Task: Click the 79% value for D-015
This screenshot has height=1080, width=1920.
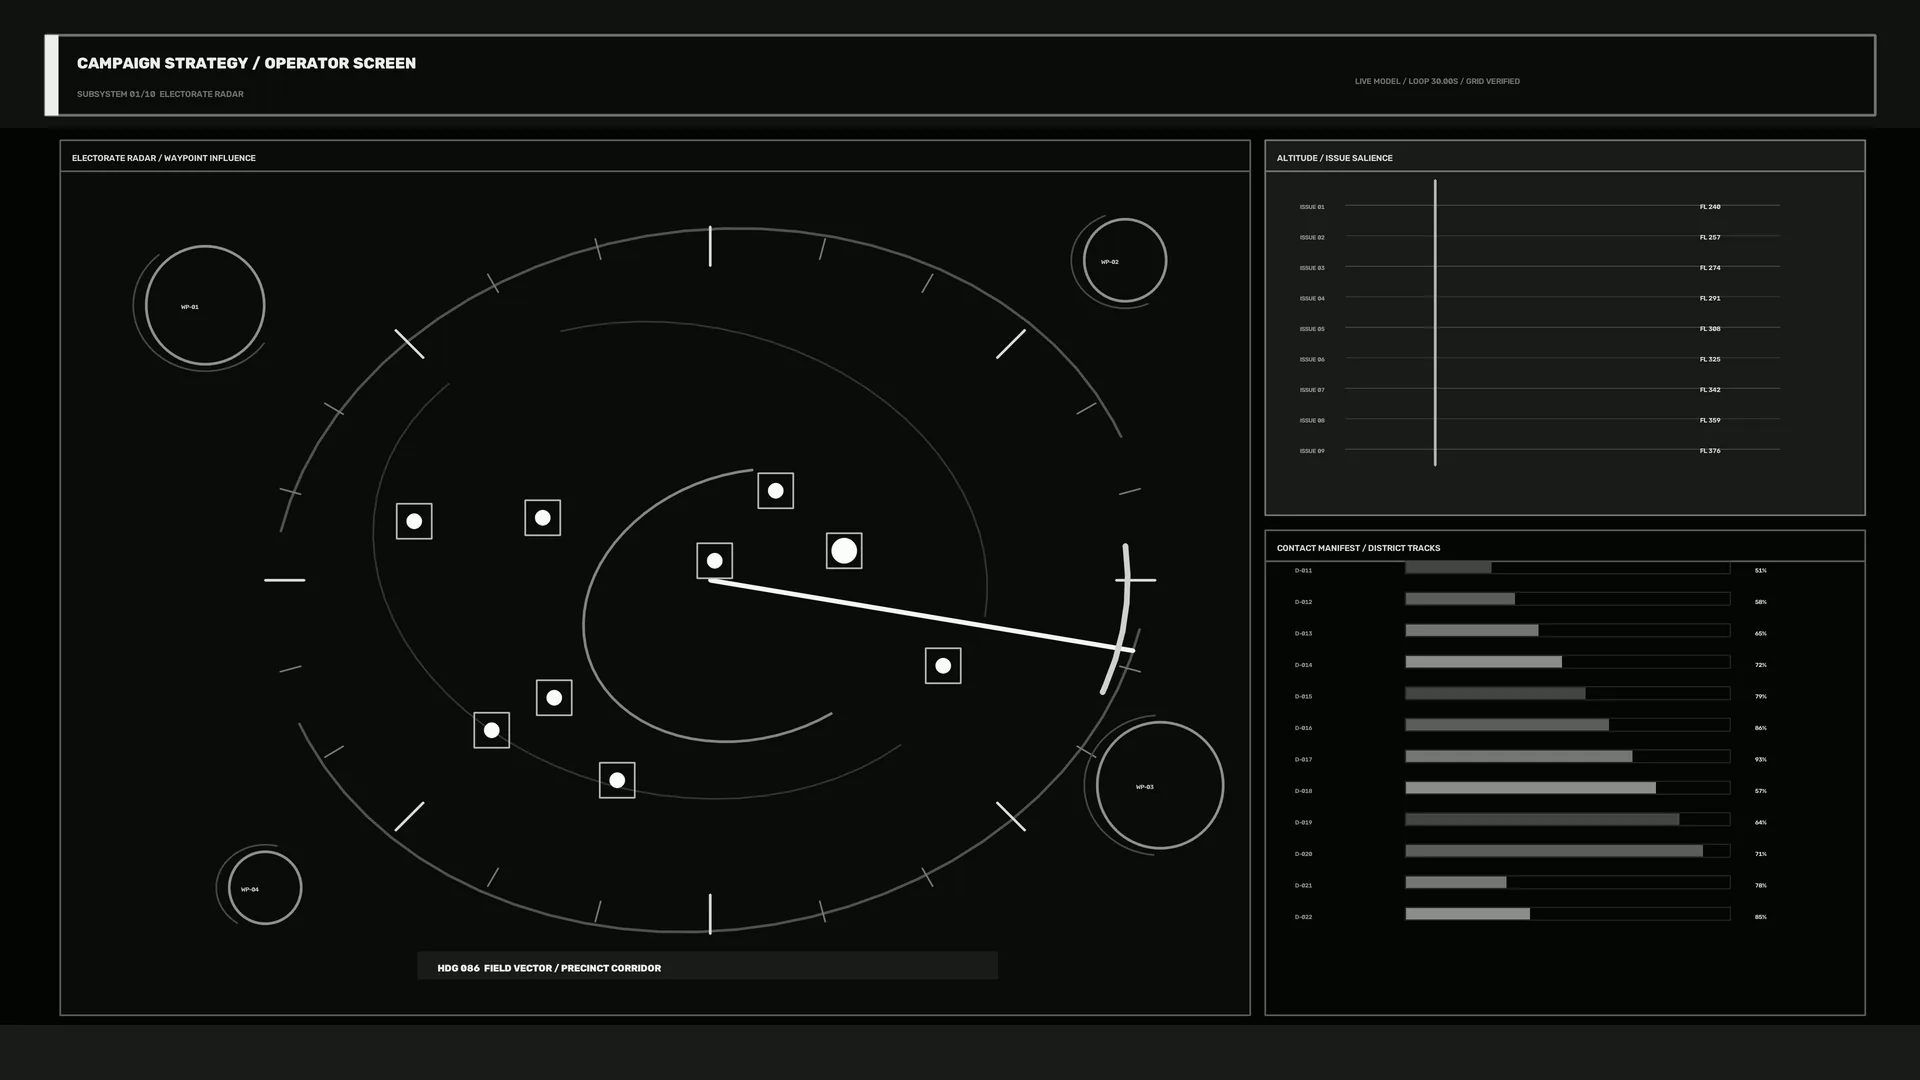Action: [1760, 697]
